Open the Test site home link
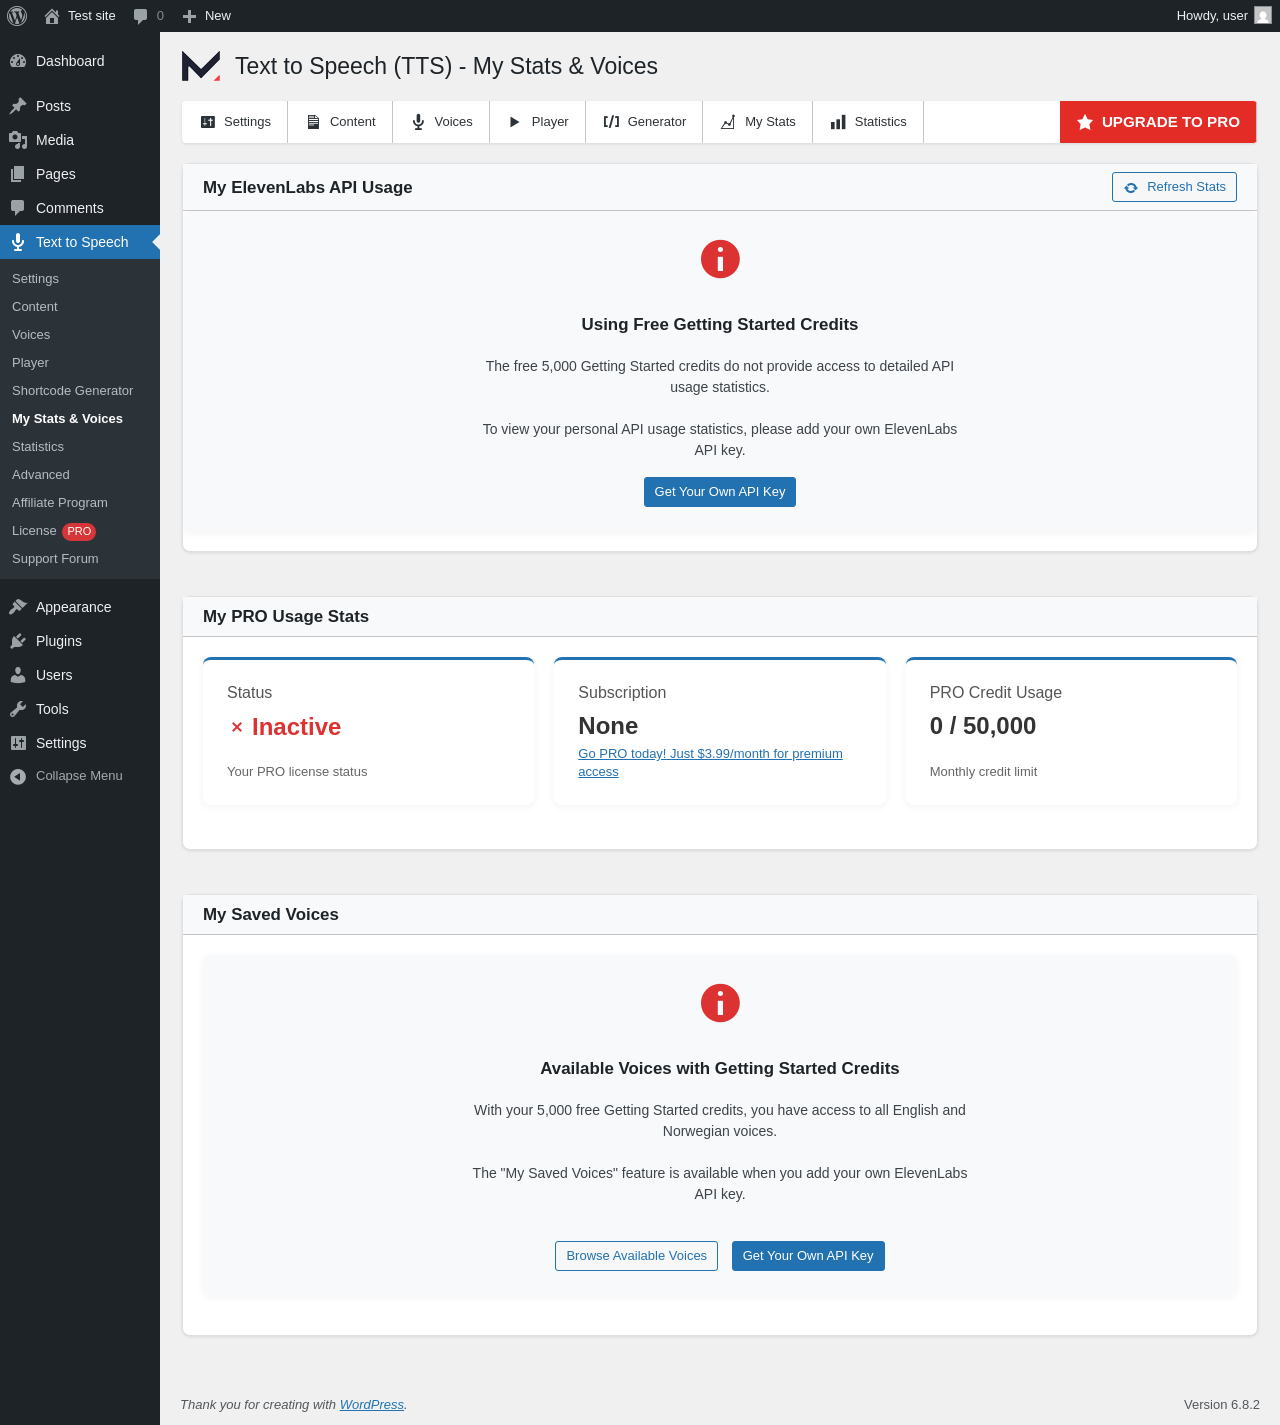1280x1425 pixels. (80, 16)
